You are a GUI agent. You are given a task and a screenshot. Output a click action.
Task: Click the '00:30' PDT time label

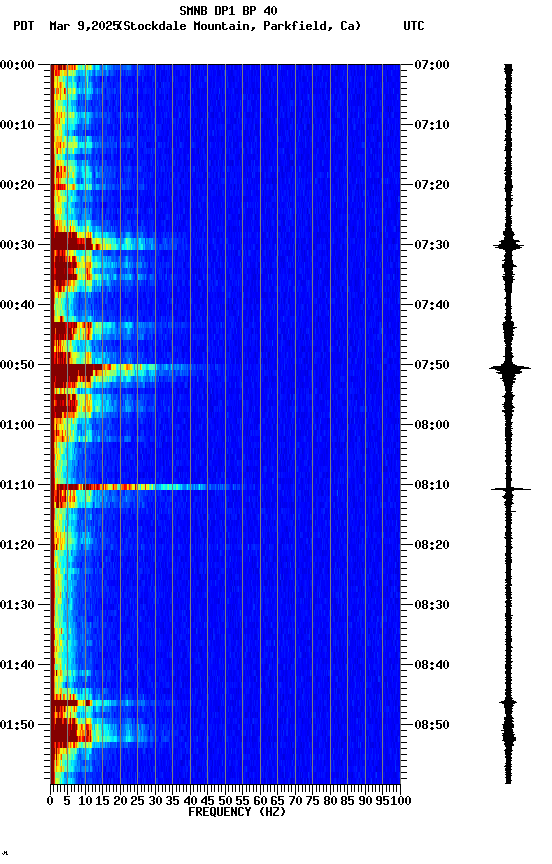[x=17, y=245]
